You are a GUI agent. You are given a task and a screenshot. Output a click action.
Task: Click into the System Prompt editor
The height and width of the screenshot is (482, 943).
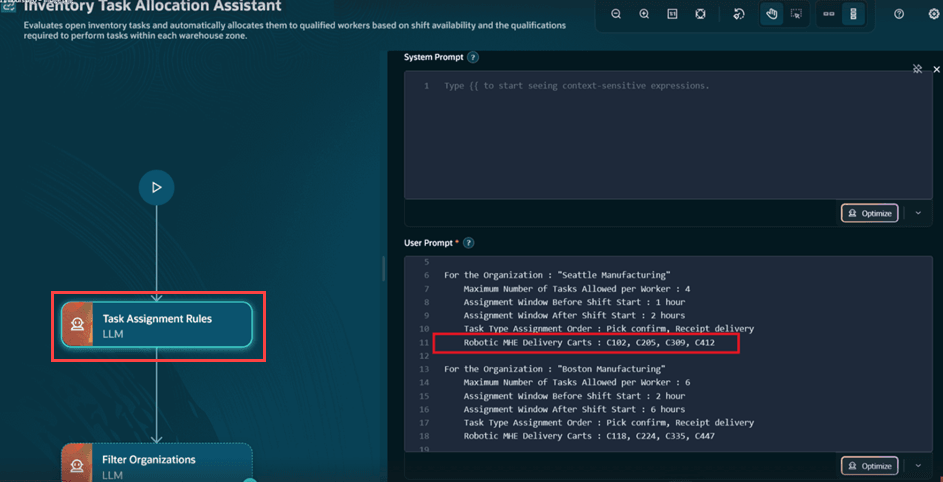tap(668, 135)
